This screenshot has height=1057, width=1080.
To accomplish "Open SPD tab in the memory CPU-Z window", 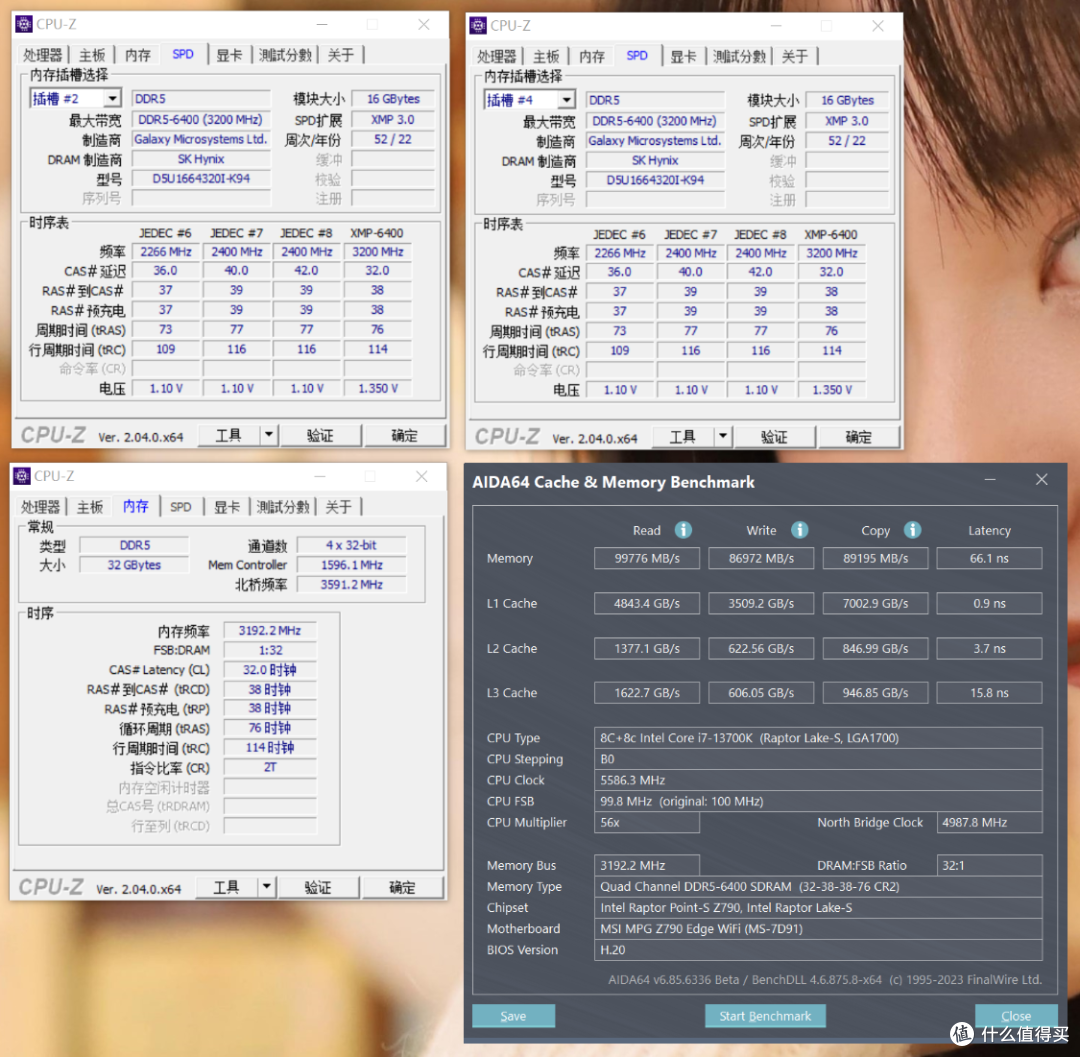I will coord(180,507).
